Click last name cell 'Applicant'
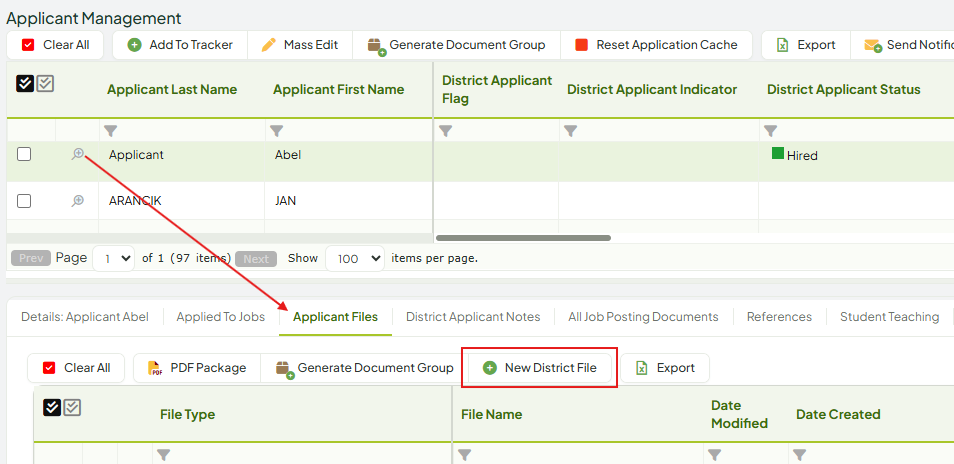The height and width of the screenshot is (464, 954). pyautogui.click(x=136, y=154)
